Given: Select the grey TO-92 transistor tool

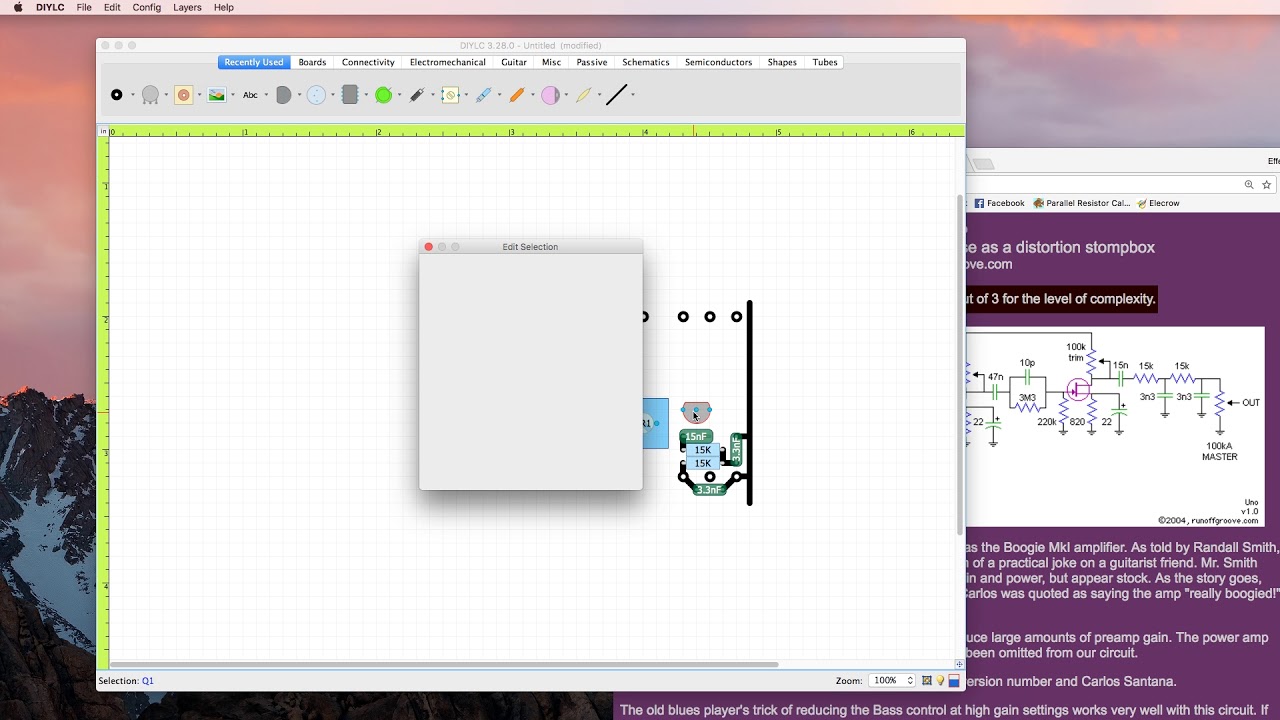Looking at the screenshot, I should click(283, 95).
